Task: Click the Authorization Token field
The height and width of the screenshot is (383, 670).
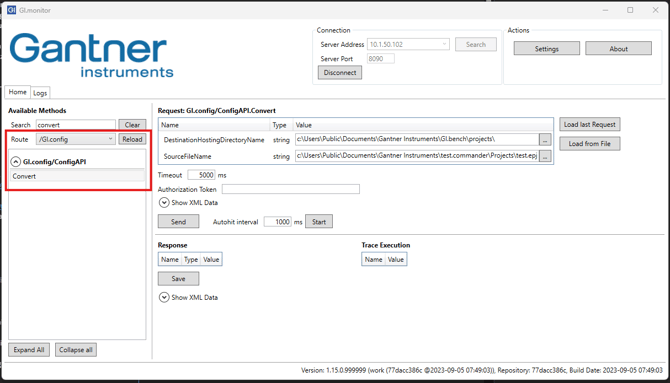Action: [291, 189]
